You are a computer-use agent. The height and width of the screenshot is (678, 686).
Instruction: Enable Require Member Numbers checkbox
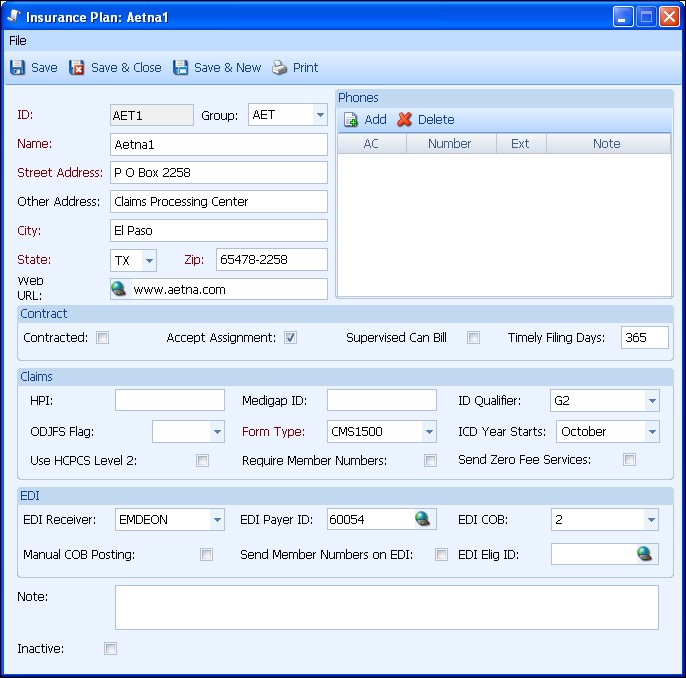(430, 461)
